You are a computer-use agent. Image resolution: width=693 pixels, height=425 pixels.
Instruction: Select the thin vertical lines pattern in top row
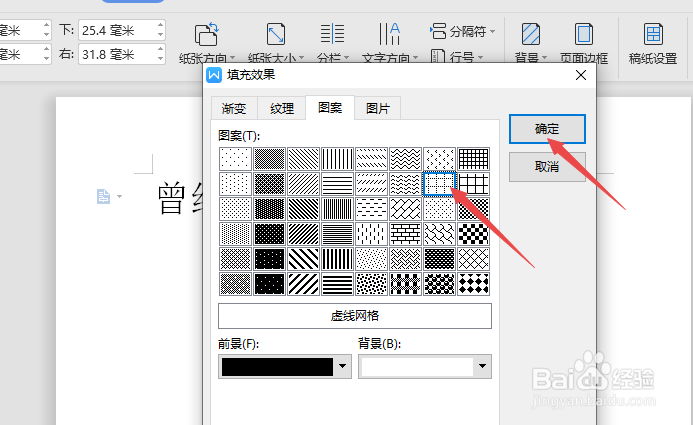[337, 159]
